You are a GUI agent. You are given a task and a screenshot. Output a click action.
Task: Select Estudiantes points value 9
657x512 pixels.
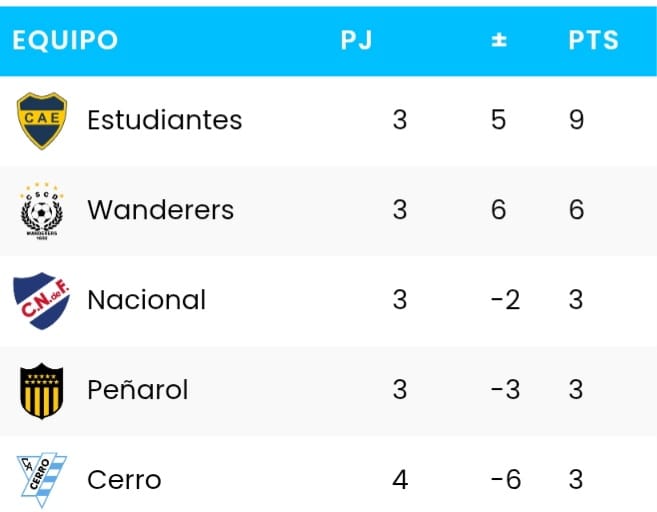tap(576, 120)
